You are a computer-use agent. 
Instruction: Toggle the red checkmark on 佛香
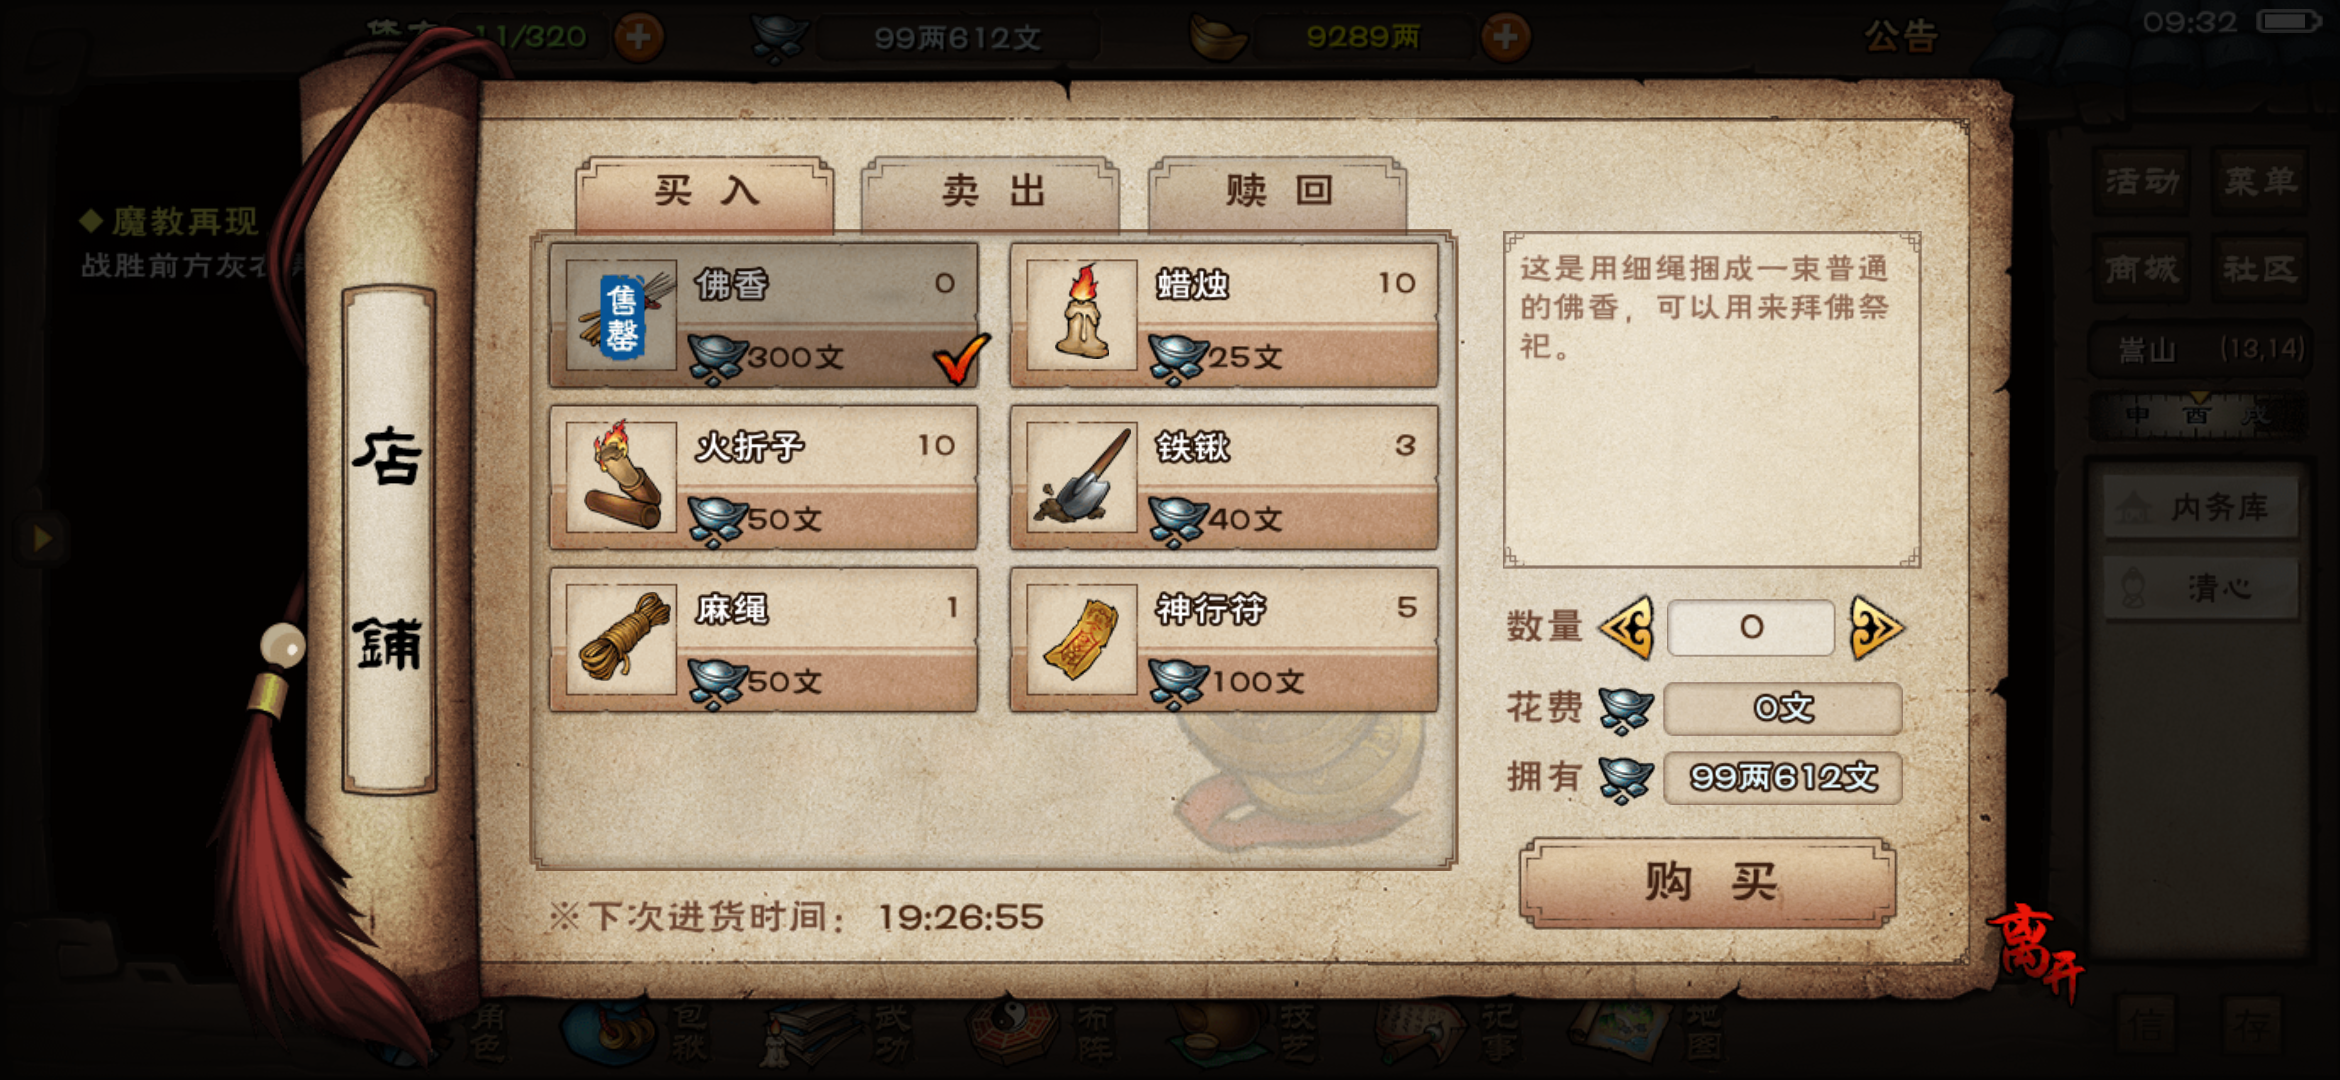tap(960, 358)
